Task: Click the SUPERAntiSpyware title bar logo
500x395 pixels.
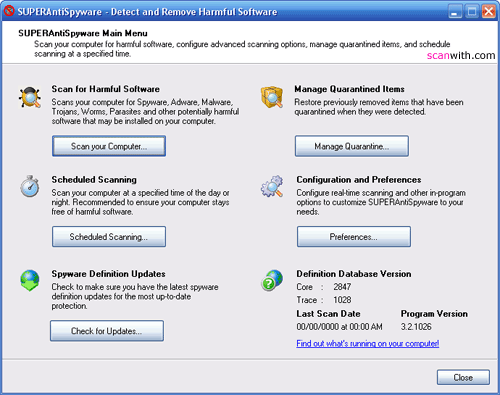Action: point(9,11)
